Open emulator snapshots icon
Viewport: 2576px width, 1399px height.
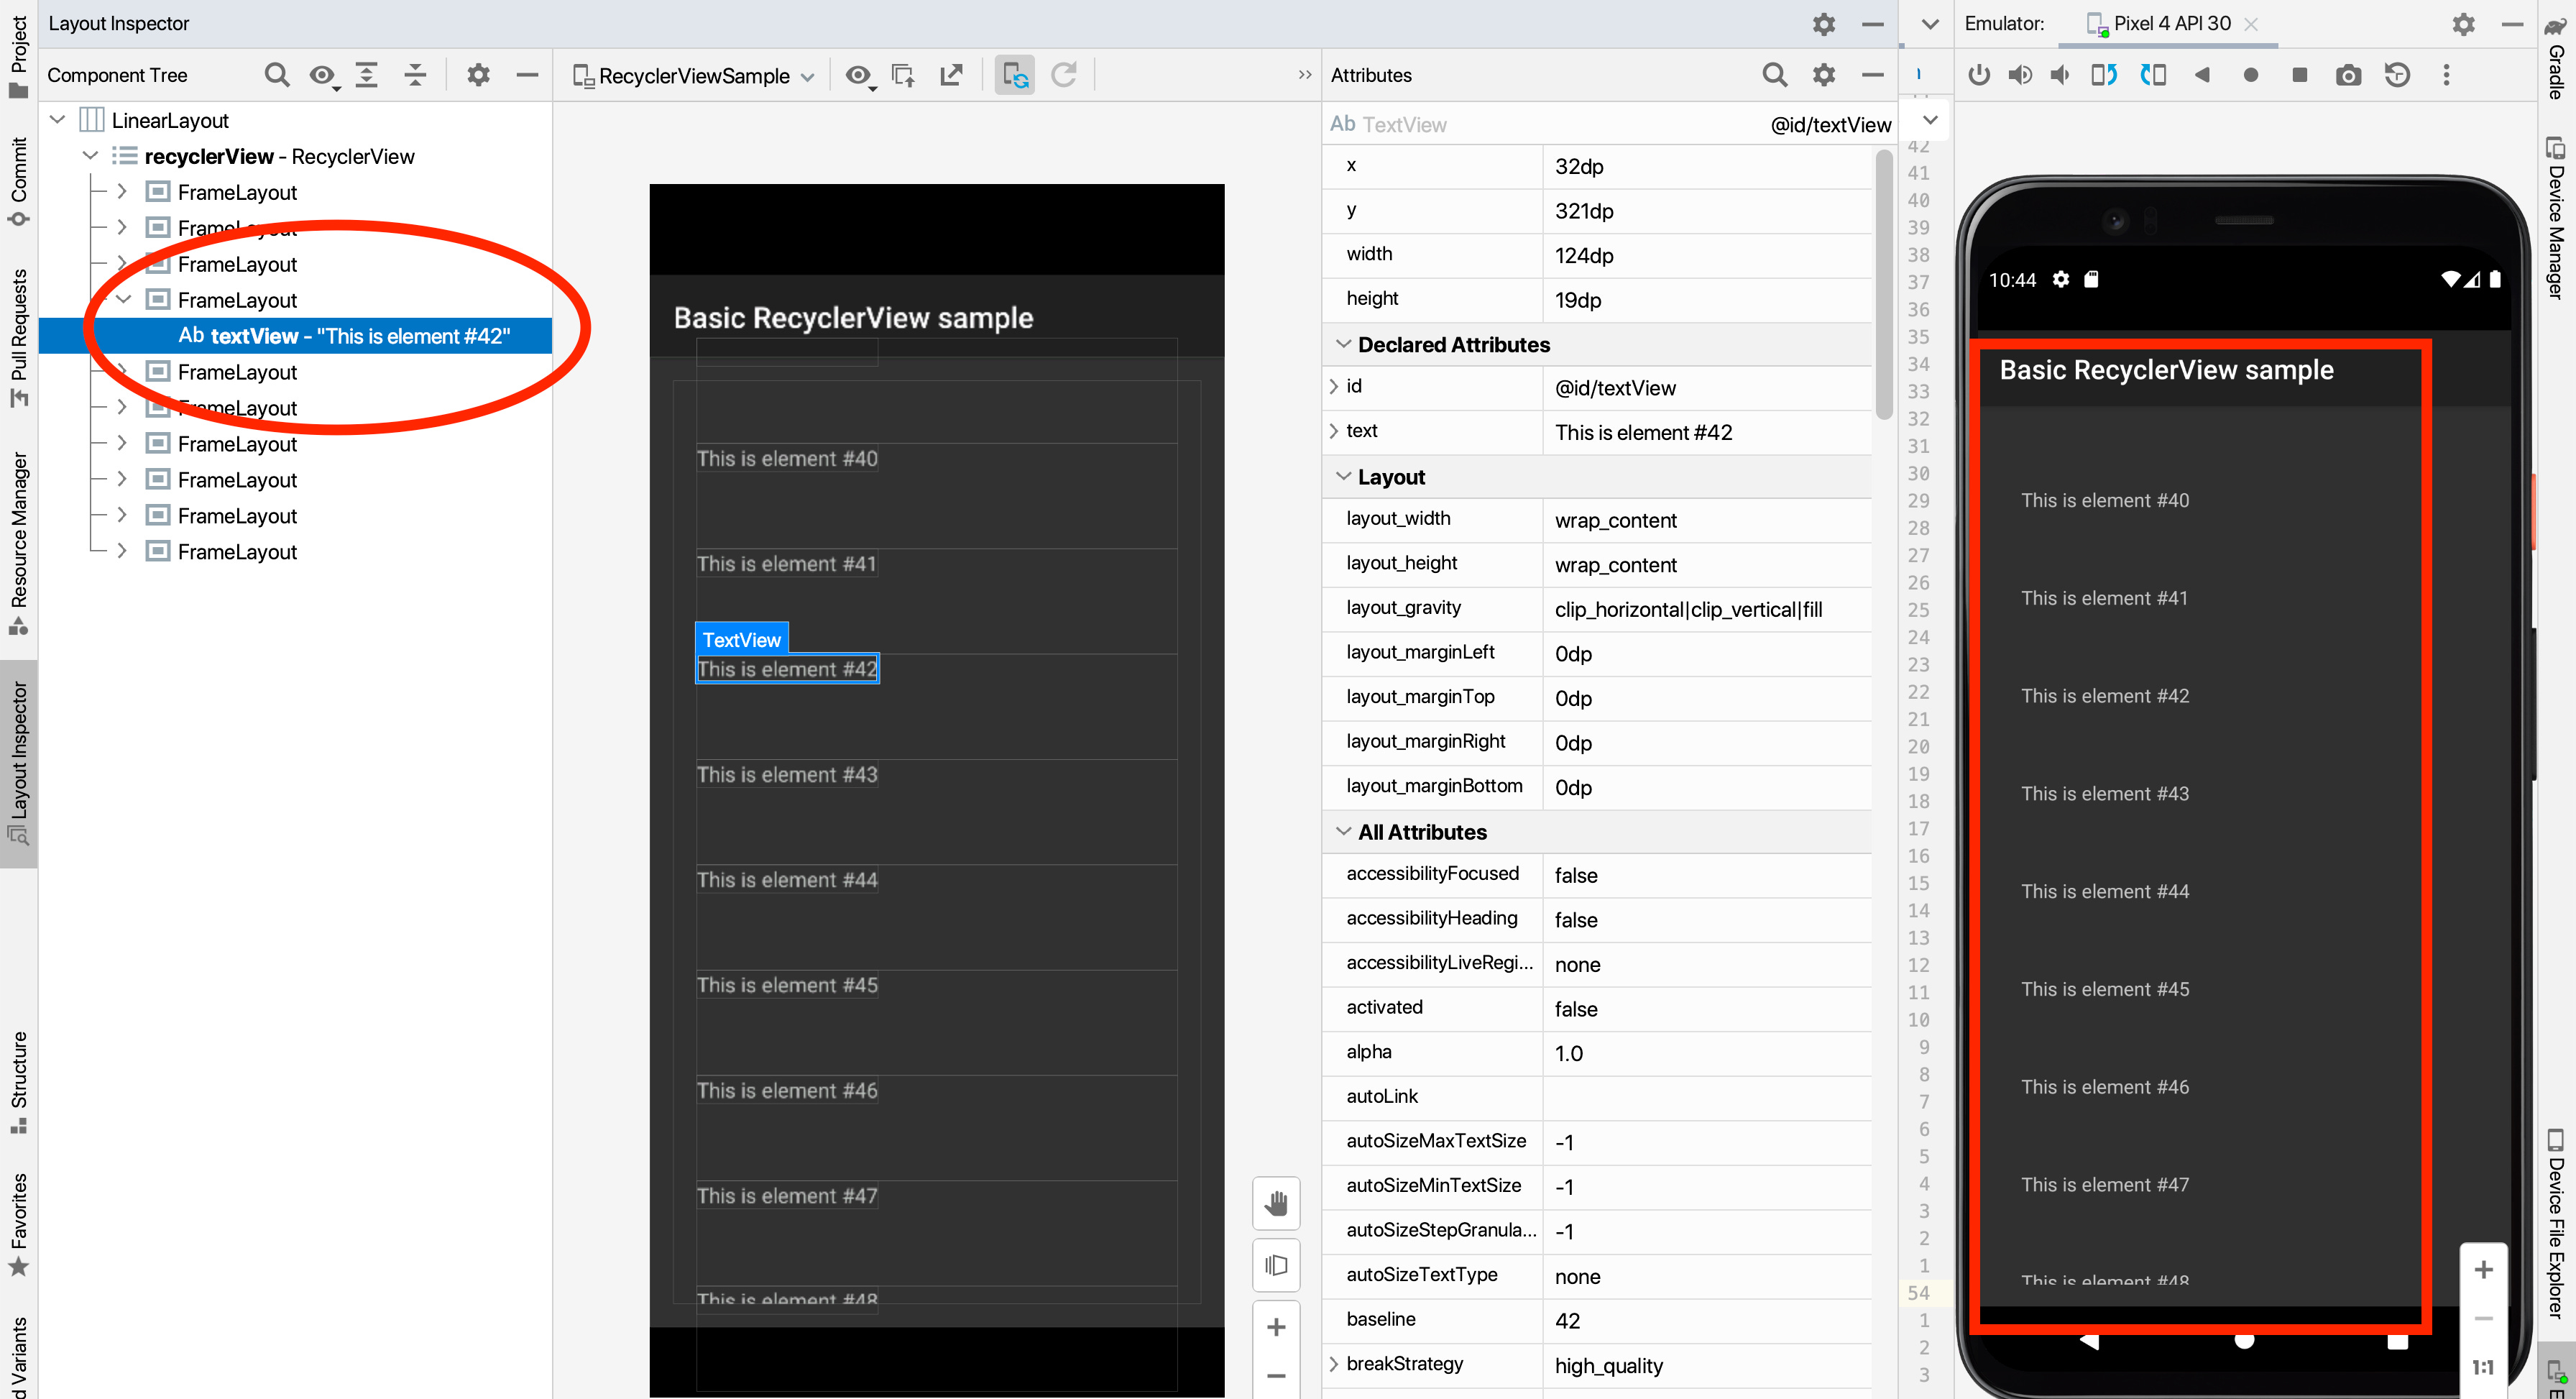click(2398, 75)
